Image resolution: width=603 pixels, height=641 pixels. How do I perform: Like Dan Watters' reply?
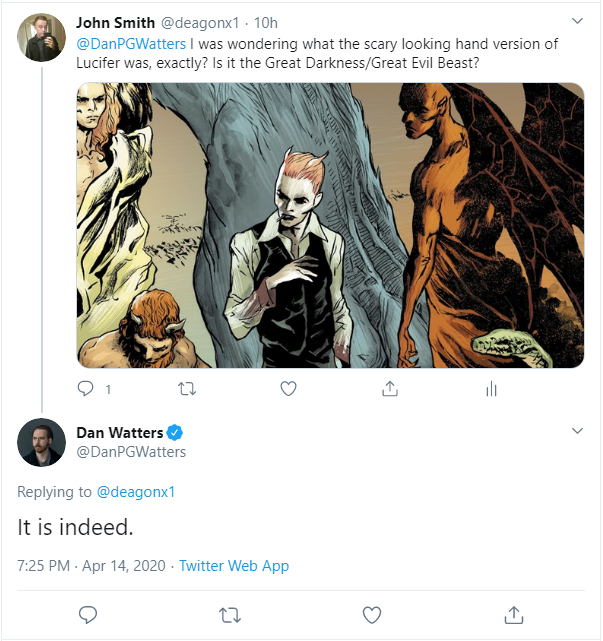tap(372, 613)
